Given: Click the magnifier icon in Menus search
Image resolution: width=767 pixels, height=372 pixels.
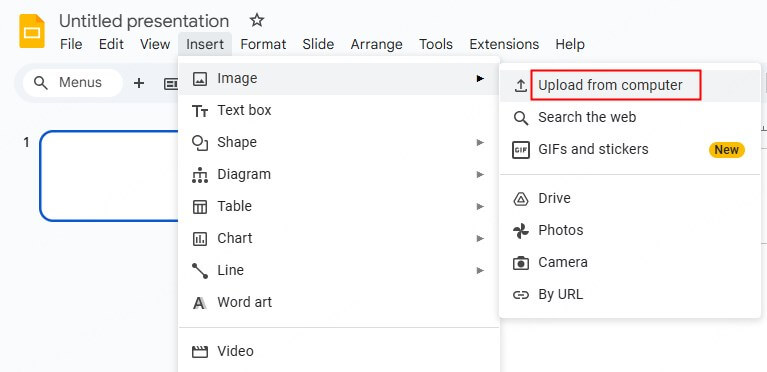Looking at the screenshot, I should 41,83.
